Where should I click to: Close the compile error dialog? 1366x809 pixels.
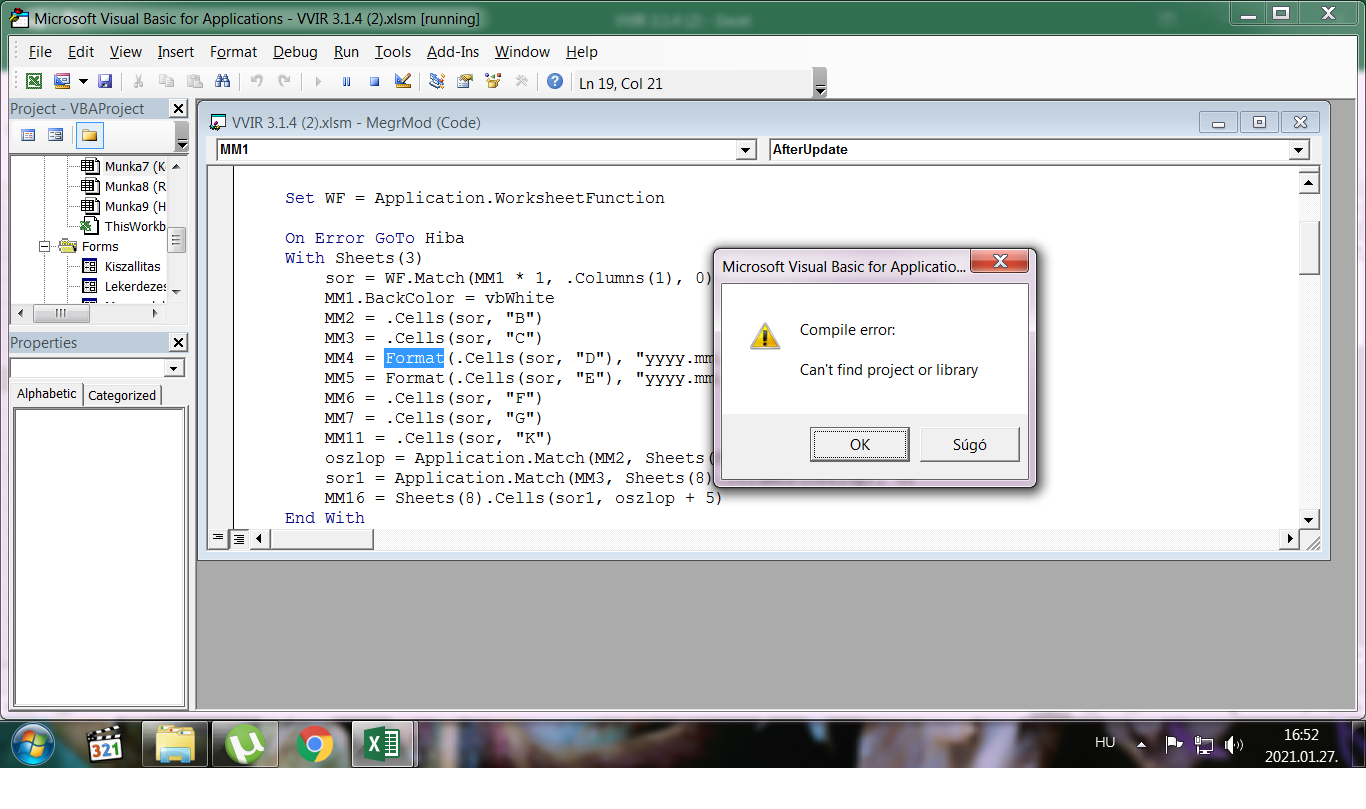[999, 263]
